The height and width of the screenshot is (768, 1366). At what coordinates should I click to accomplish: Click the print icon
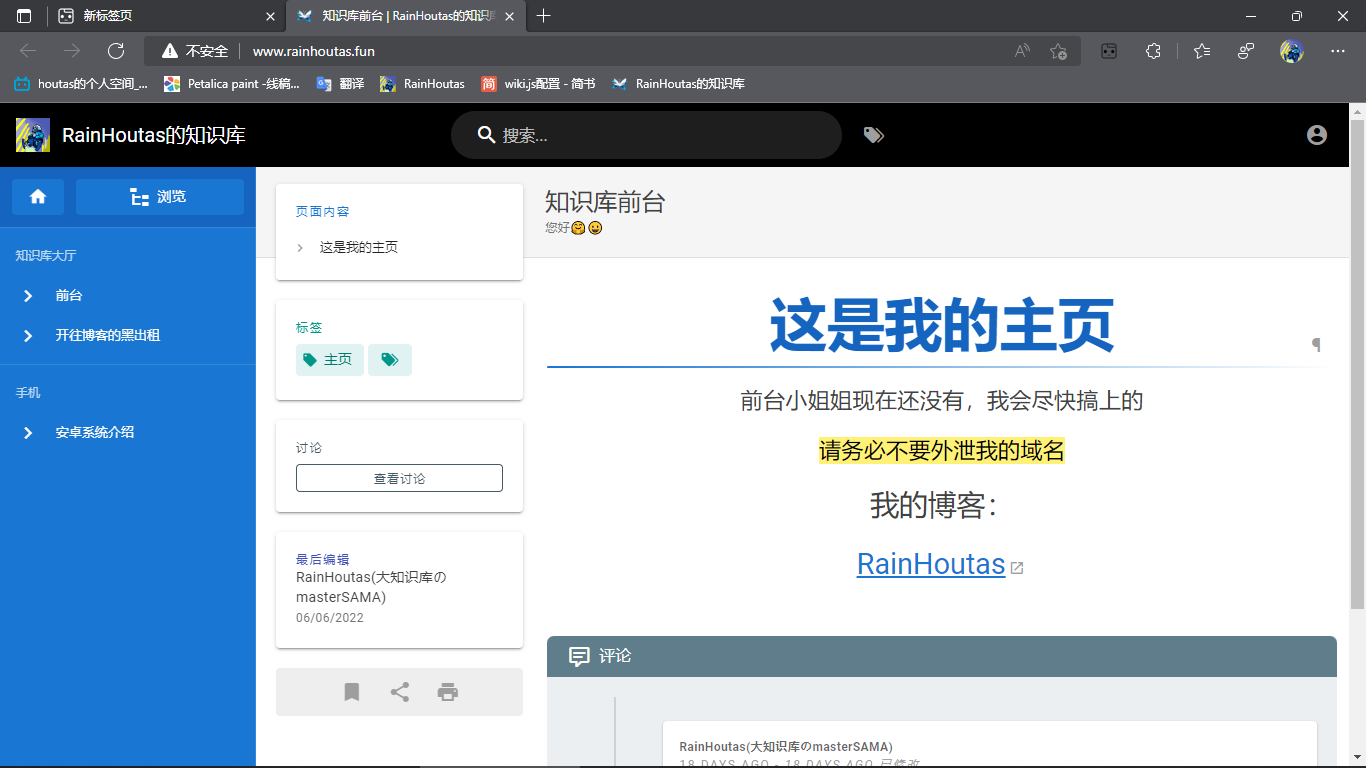point(448,692)
